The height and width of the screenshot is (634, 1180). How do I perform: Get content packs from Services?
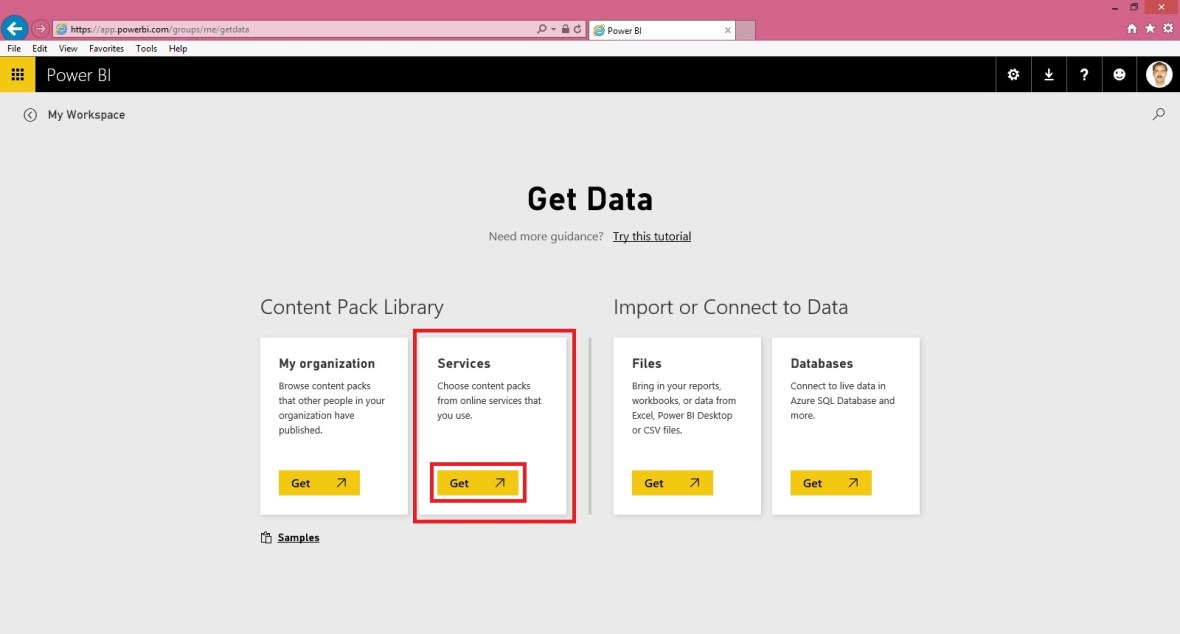[x=477, y=482]
